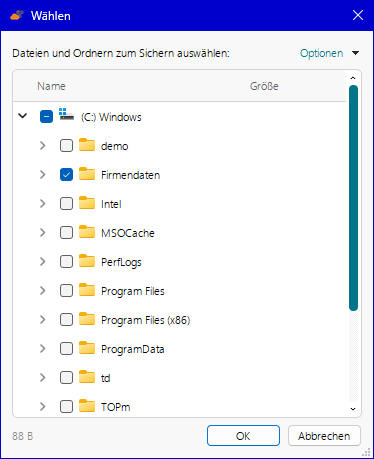Check the Program Files folder checkbox
The width and height of the screenshot is (374, 459).
tap(66, 291)
